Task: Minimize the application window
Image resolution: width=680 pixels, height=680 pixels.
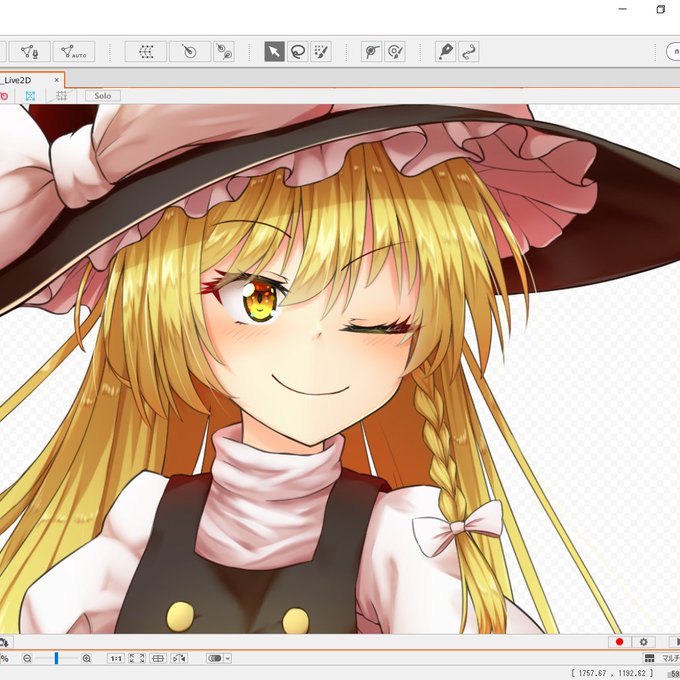Action: coord(623,9)
